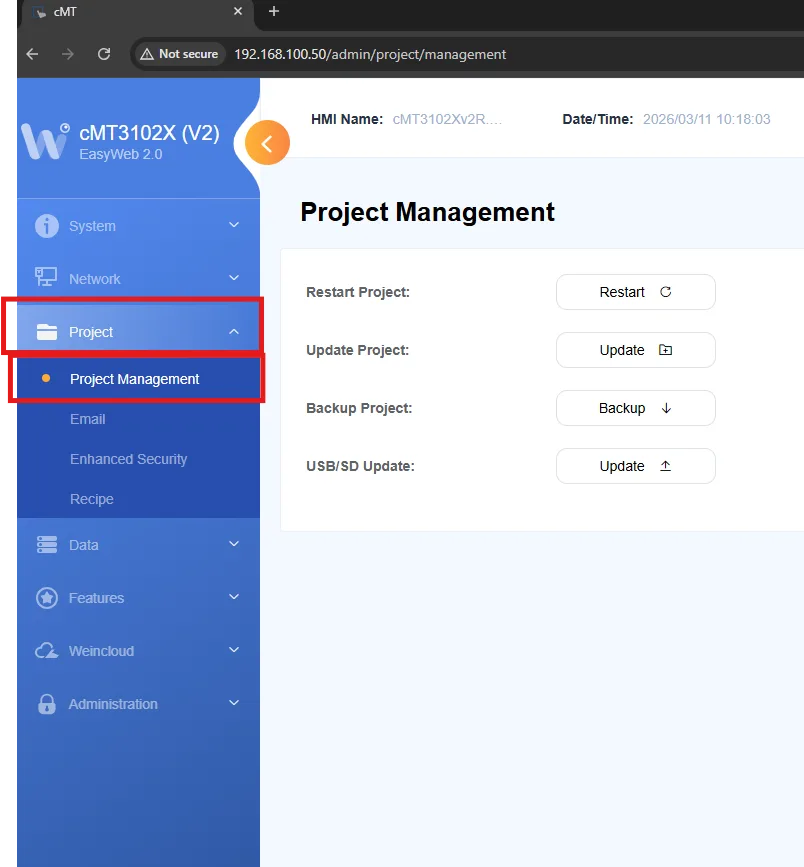Open Enhanced Security submenu item
The image size is (804, 867).
(138, 459)
